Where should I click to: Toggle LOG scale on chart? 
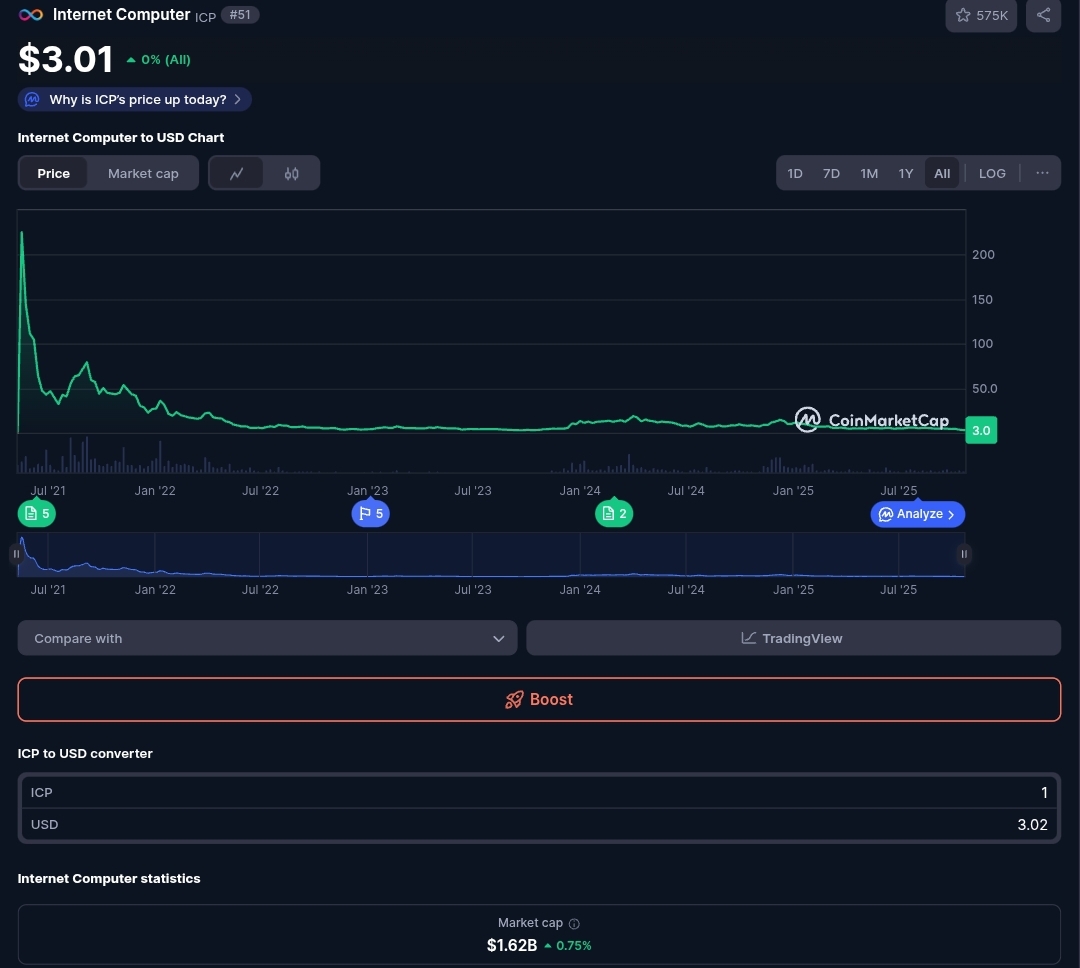click(992, 173)
